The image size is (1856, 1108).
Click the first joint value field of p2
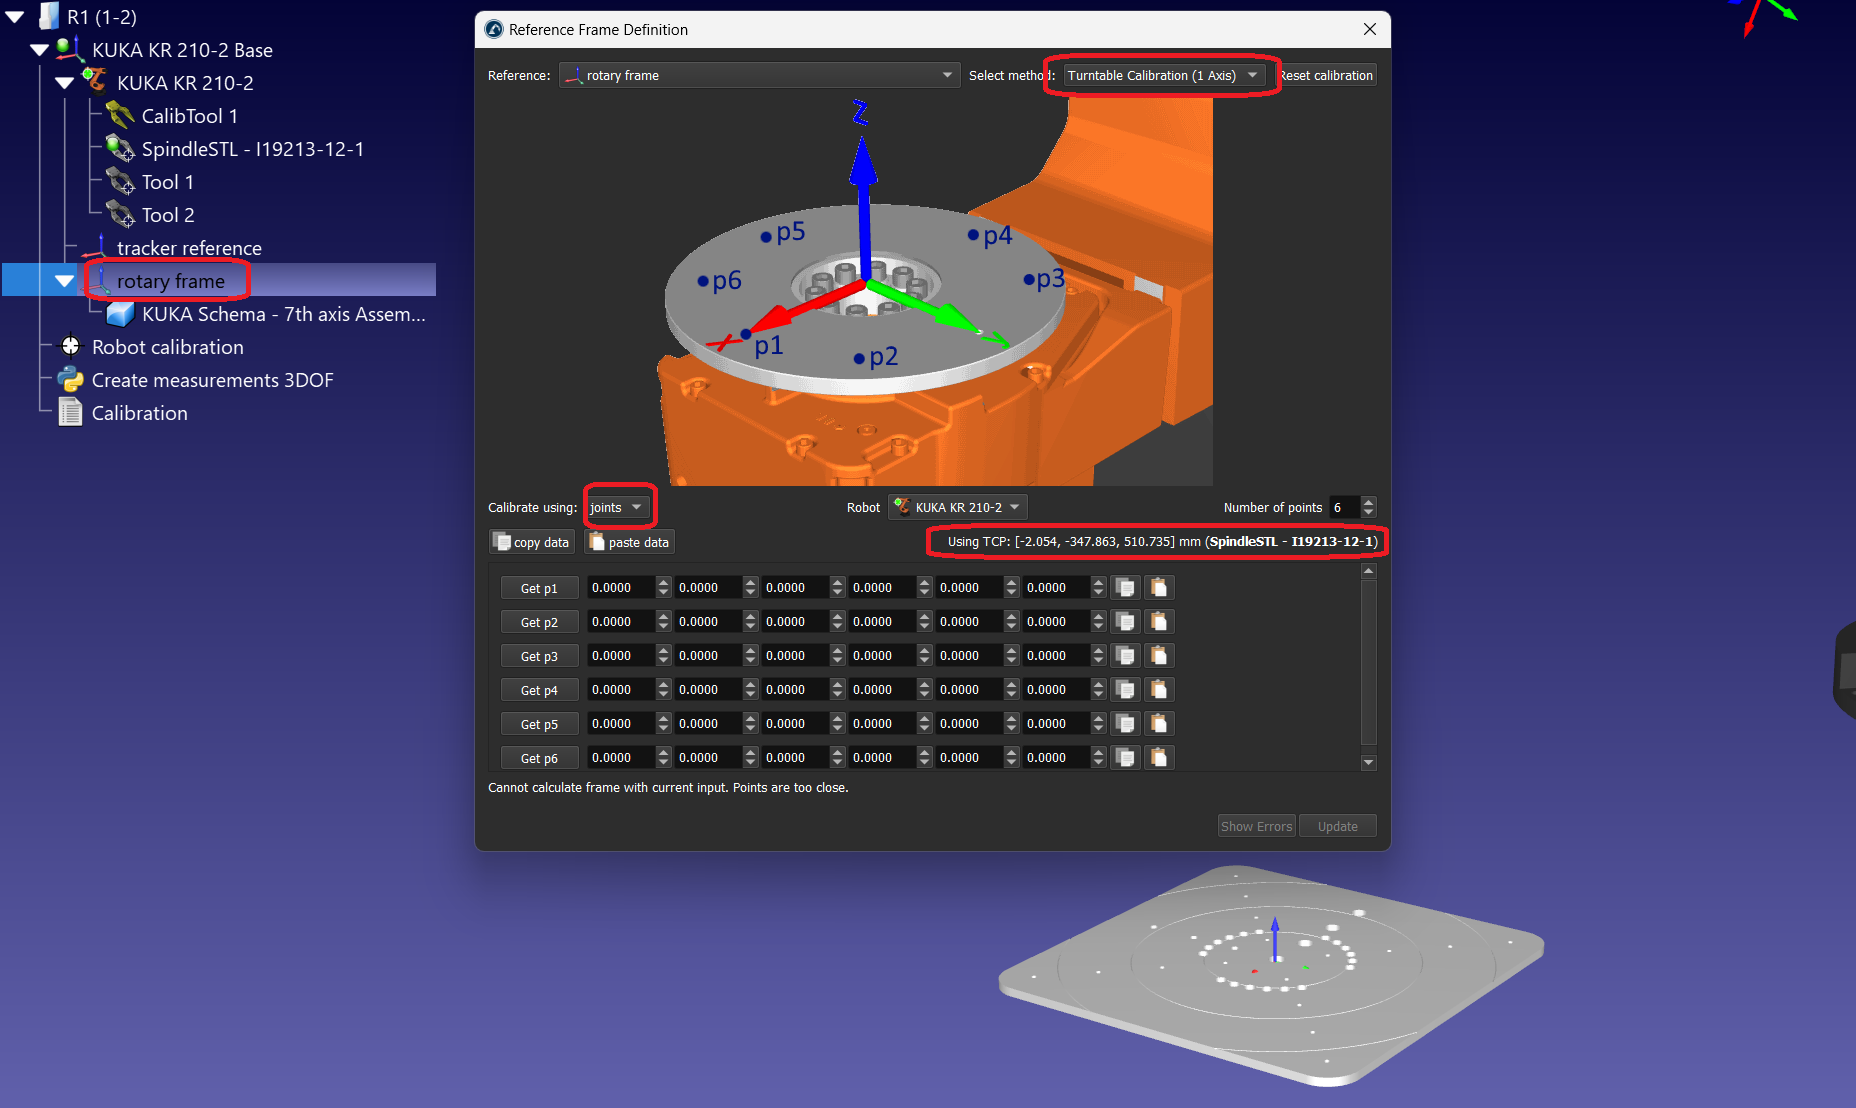point(620,622)
